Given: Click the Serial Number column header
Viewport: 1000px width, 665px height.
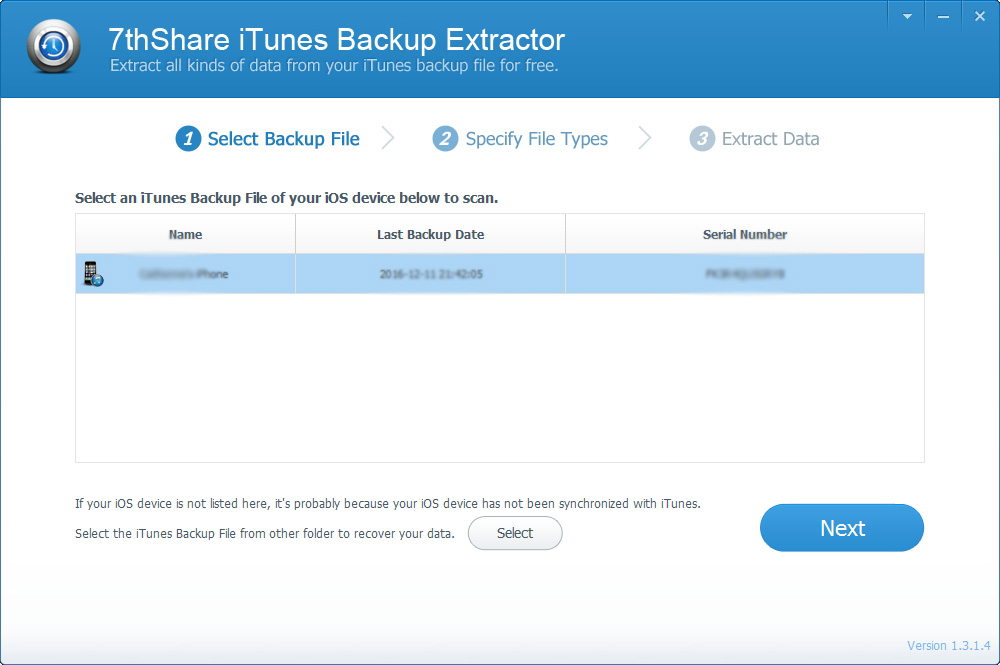Looking at the screenshot, I should (x=745, y=234).
